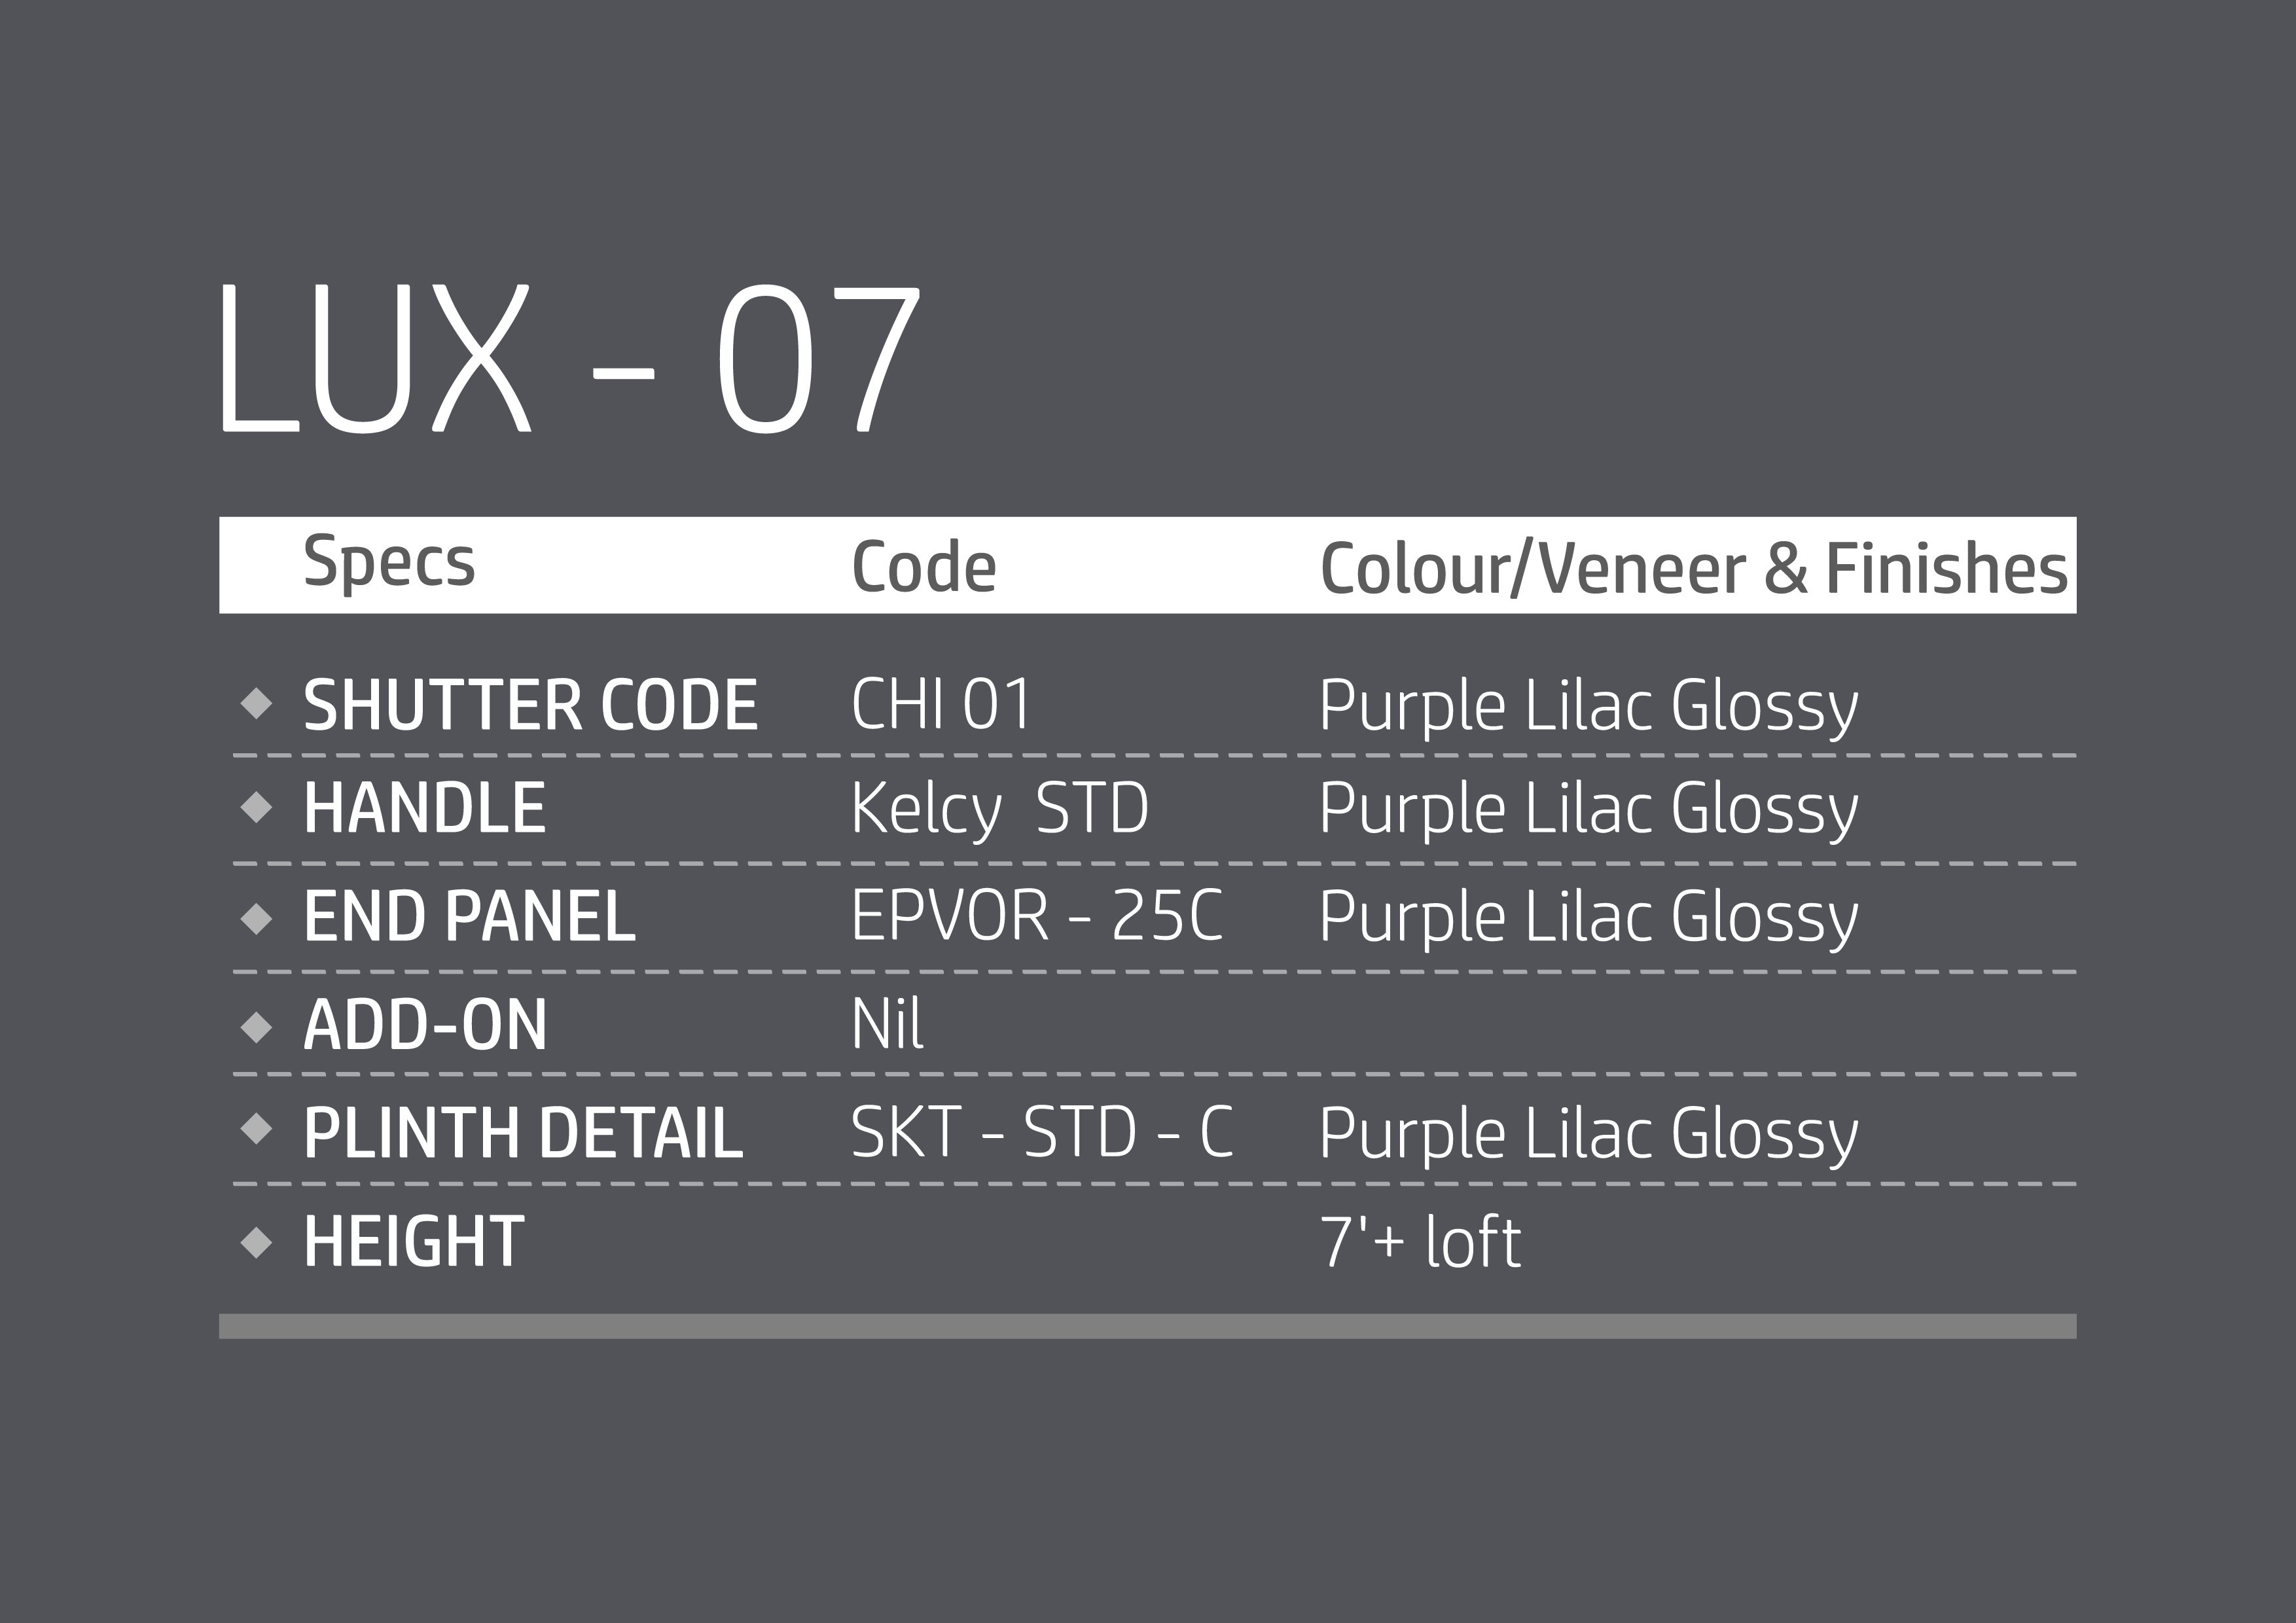Click the Kelcy STD handle code
The image size is (2296, 1623).
1000,808
